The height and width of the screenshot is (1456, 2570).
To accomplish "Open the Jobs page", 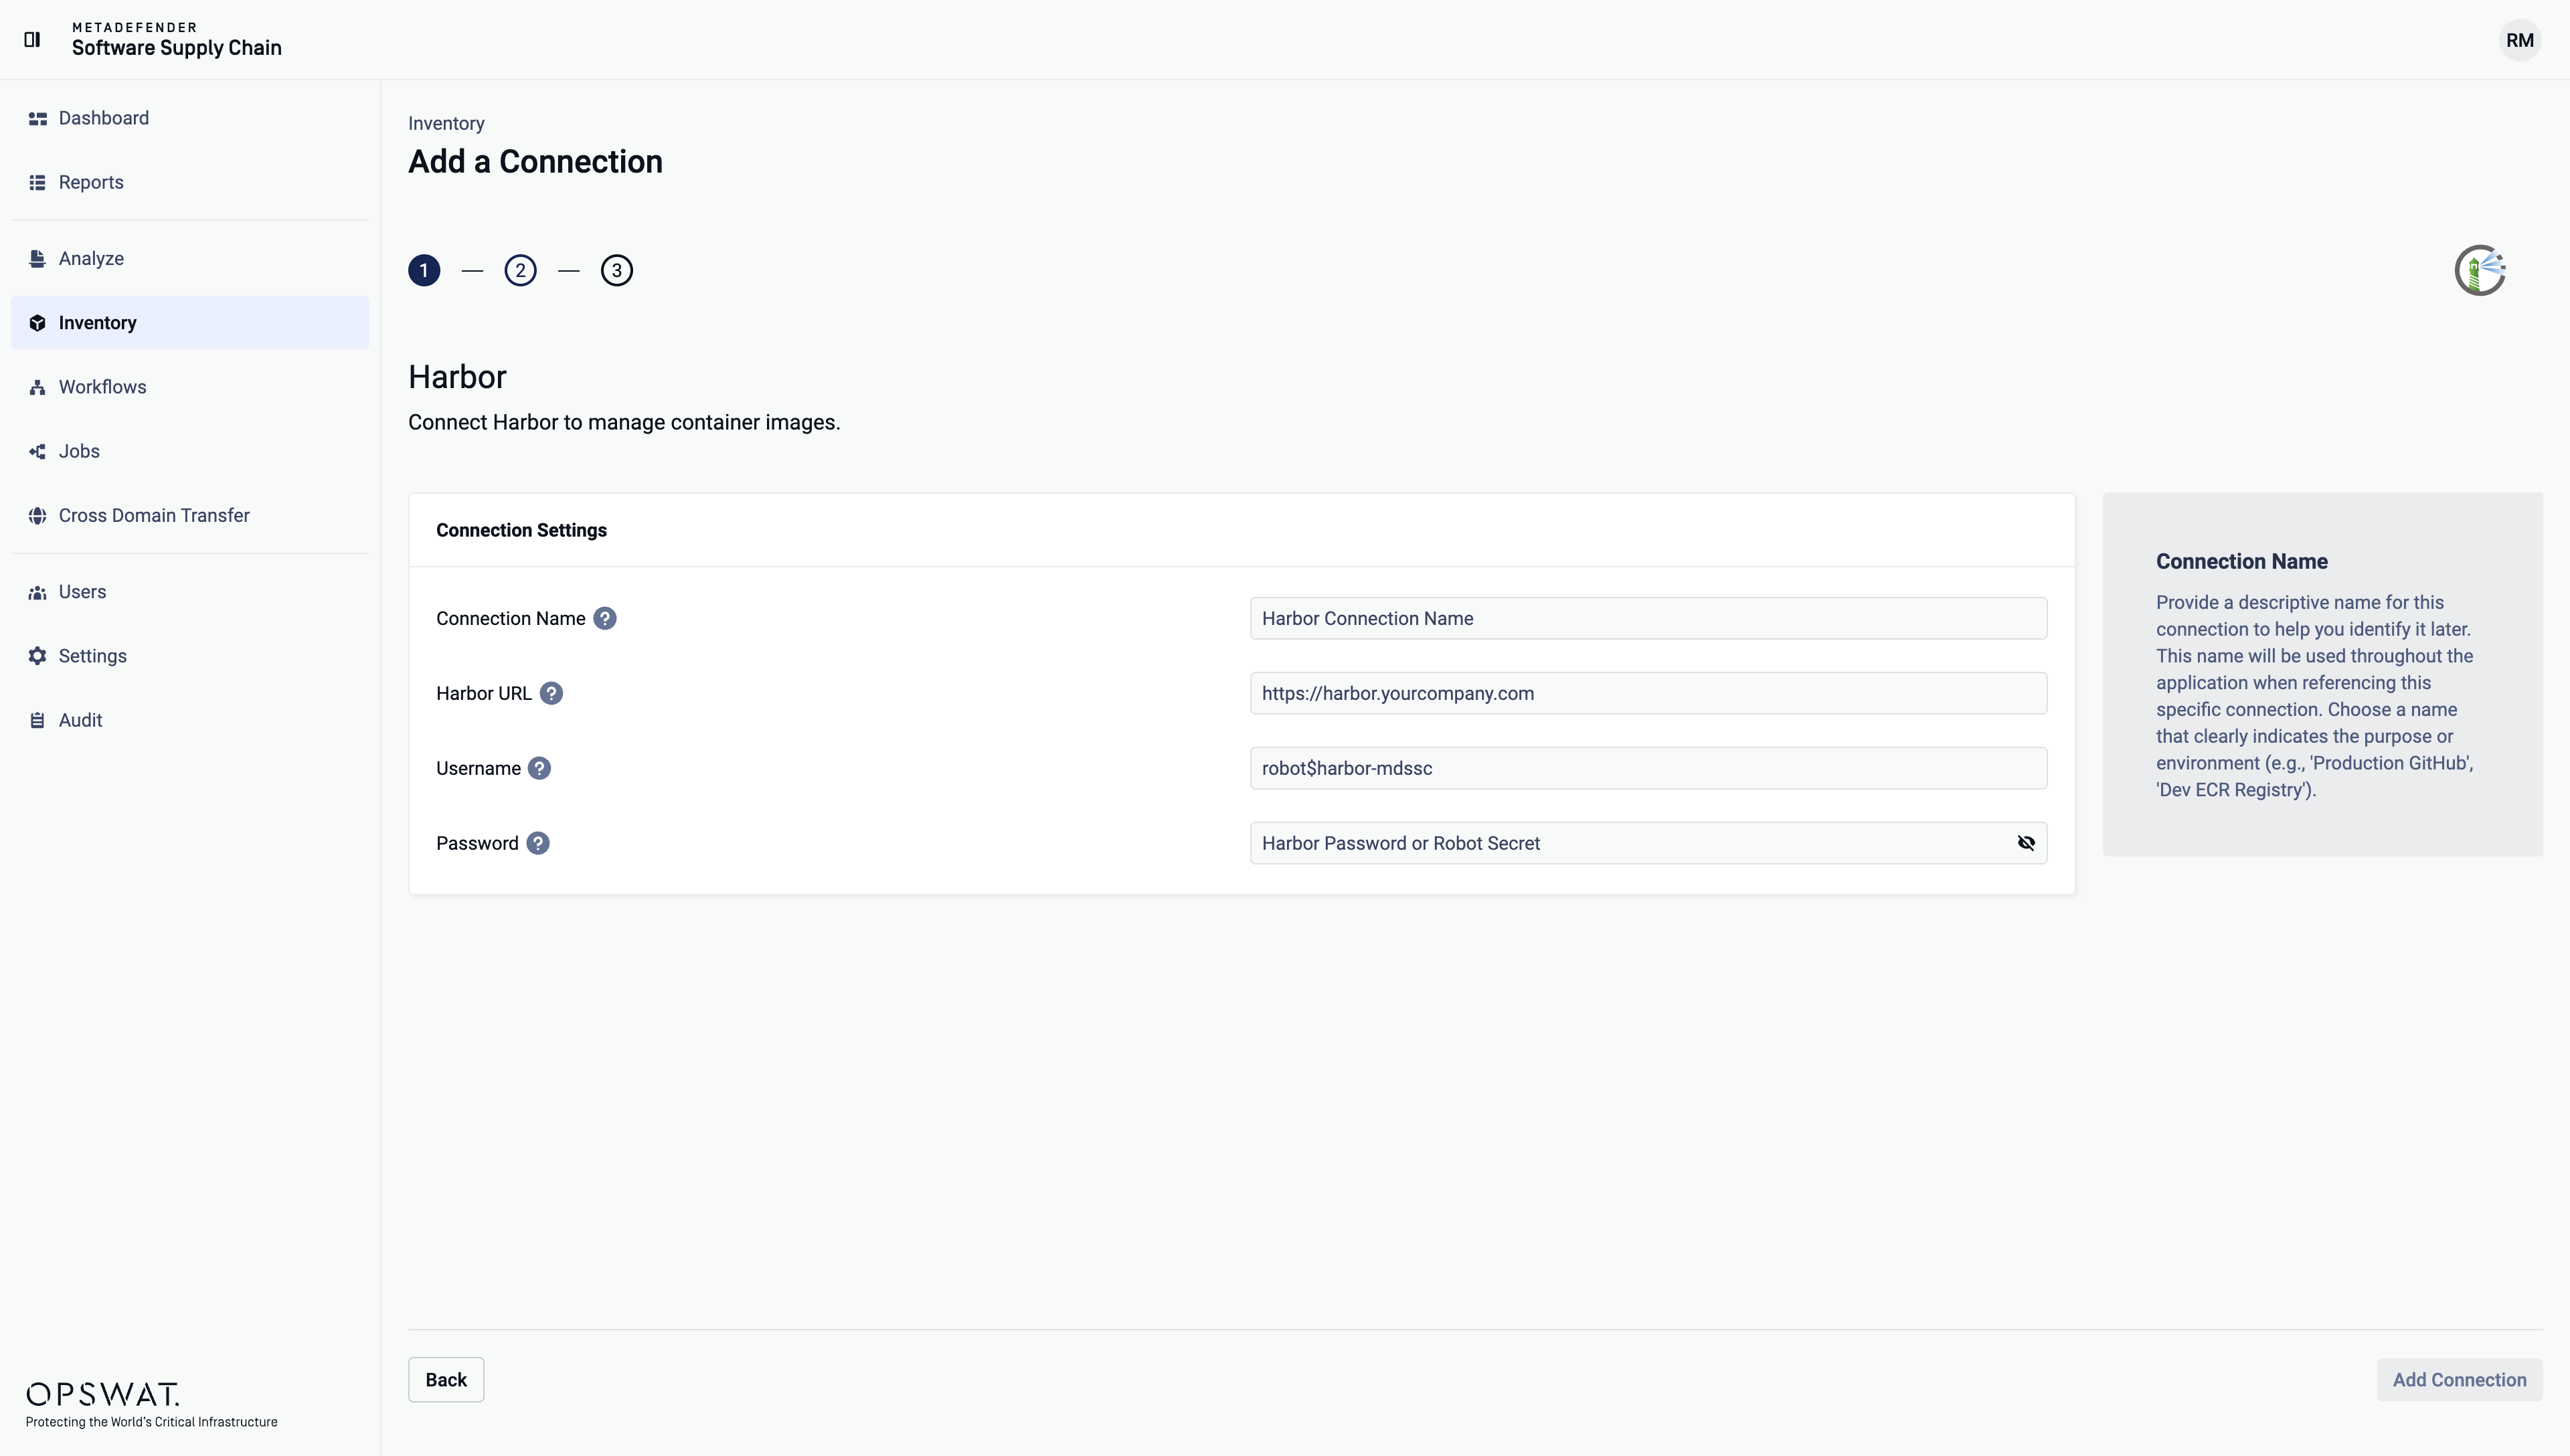I will (x=190, y=451).
